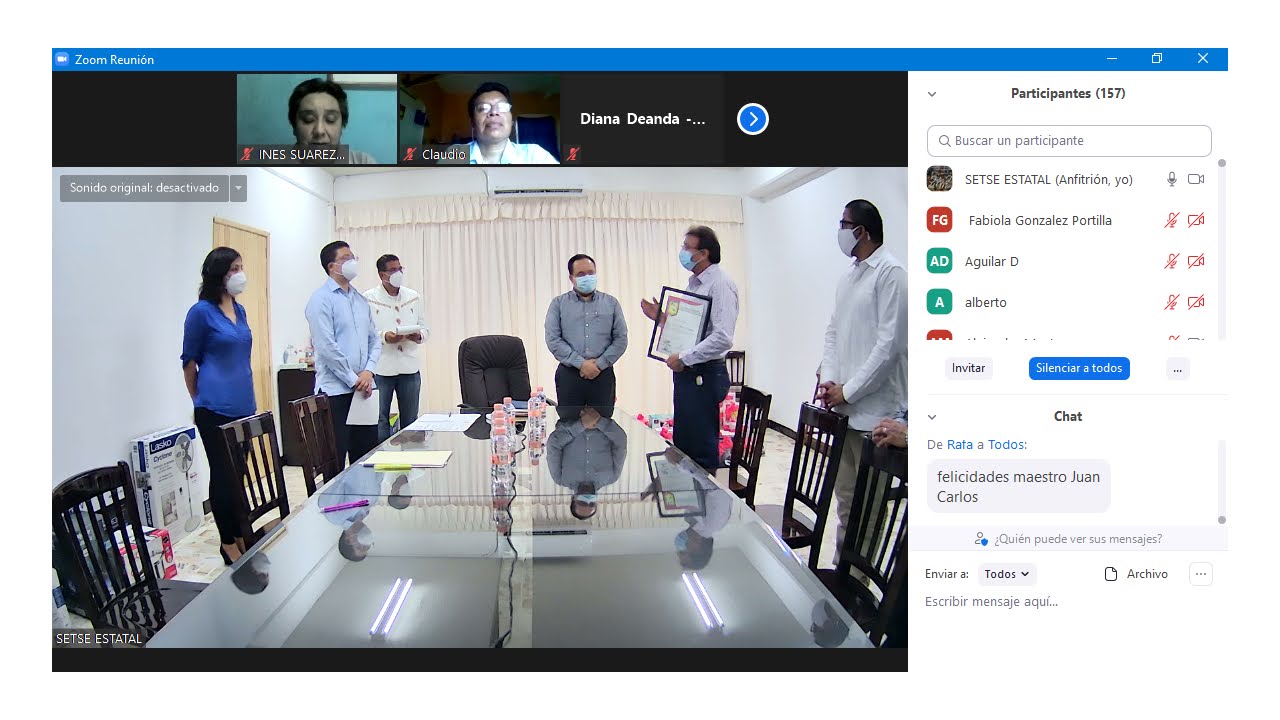1280x720 pixels.
Task: Restore down the Zoom Reunión window
Action: click(1157, 59)
